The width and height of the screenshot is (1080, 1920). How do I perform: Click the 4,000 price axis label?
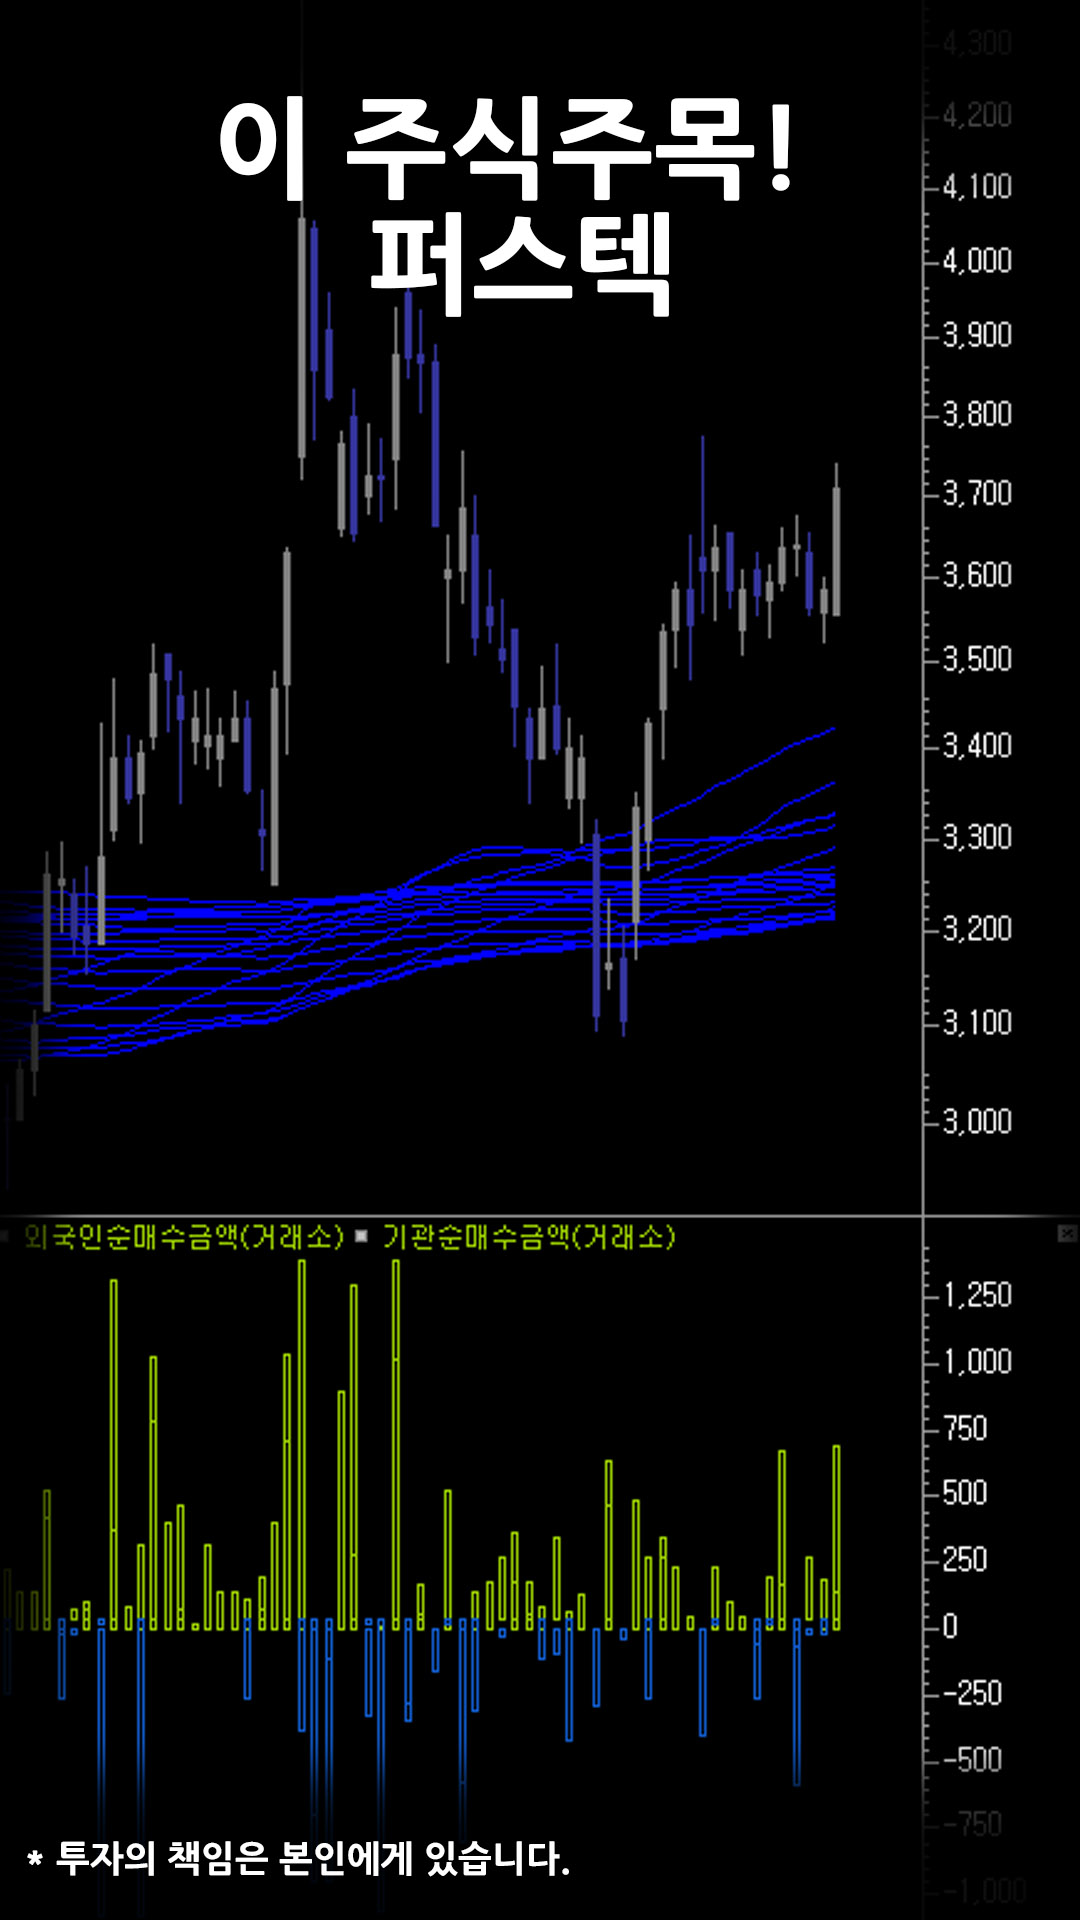pos(977,261)
